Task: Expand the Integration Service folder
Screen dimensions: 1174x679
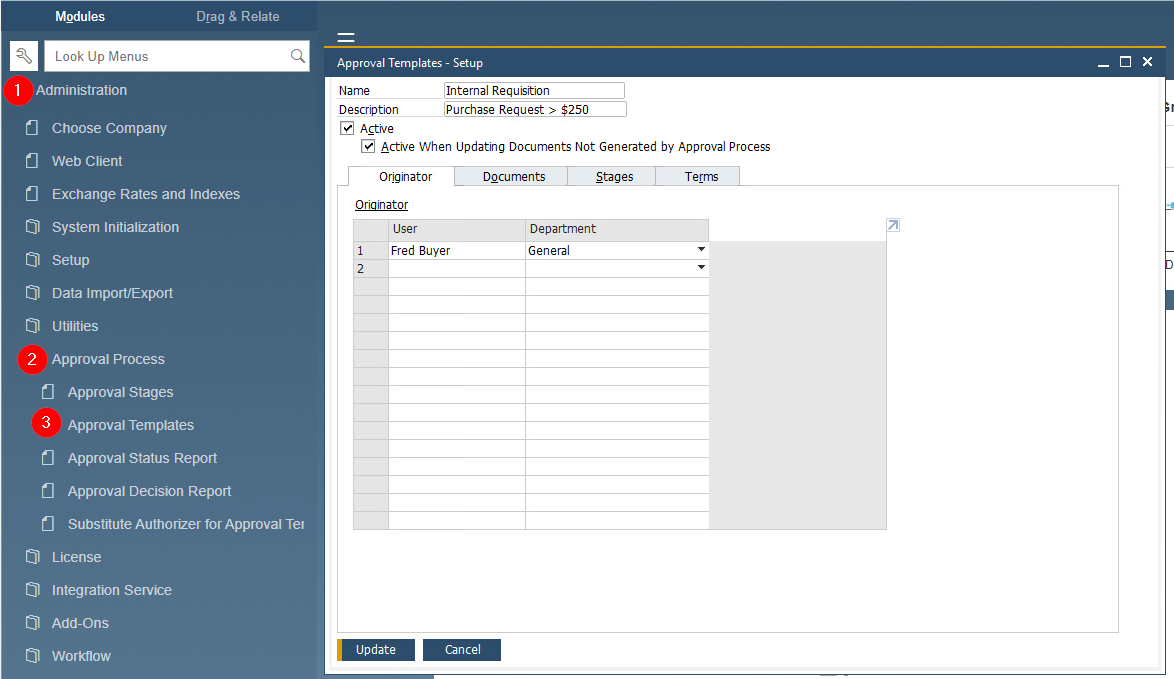Action: 112,590
